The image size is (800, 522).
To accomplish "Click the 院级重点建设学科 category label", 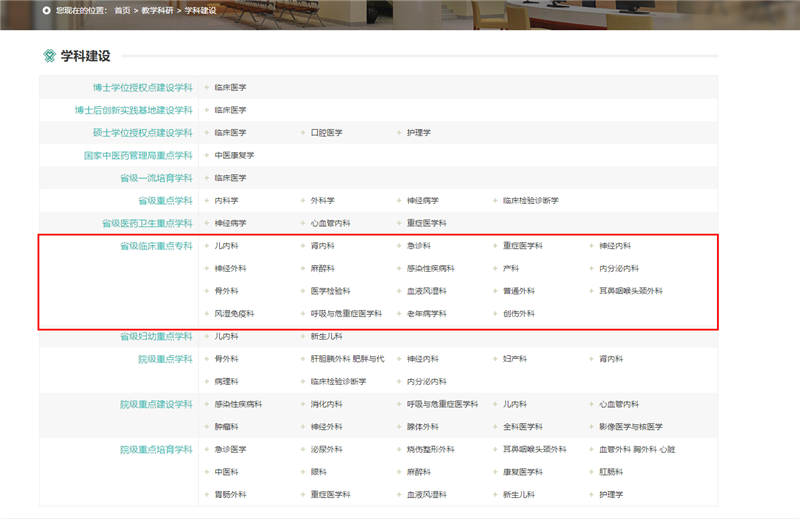I will click(x=157, y=405).
